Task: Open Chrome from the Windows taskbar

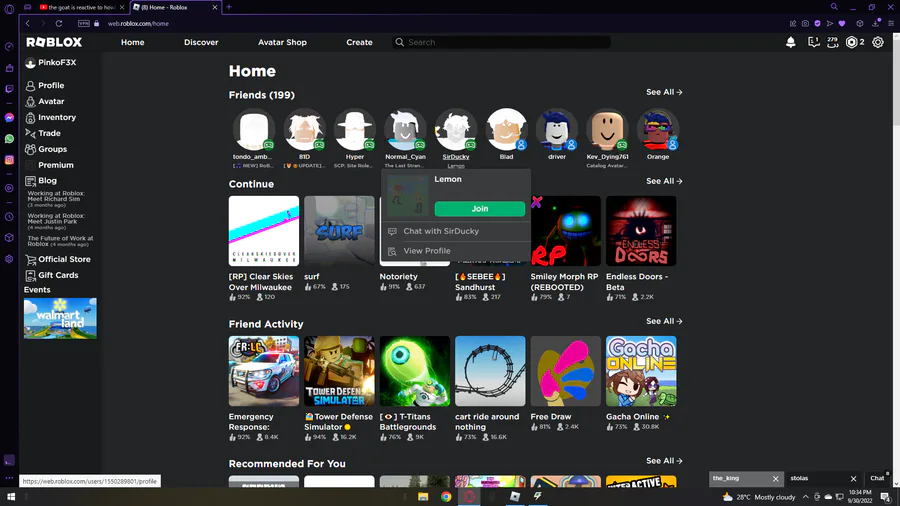Action: (446, 497)
